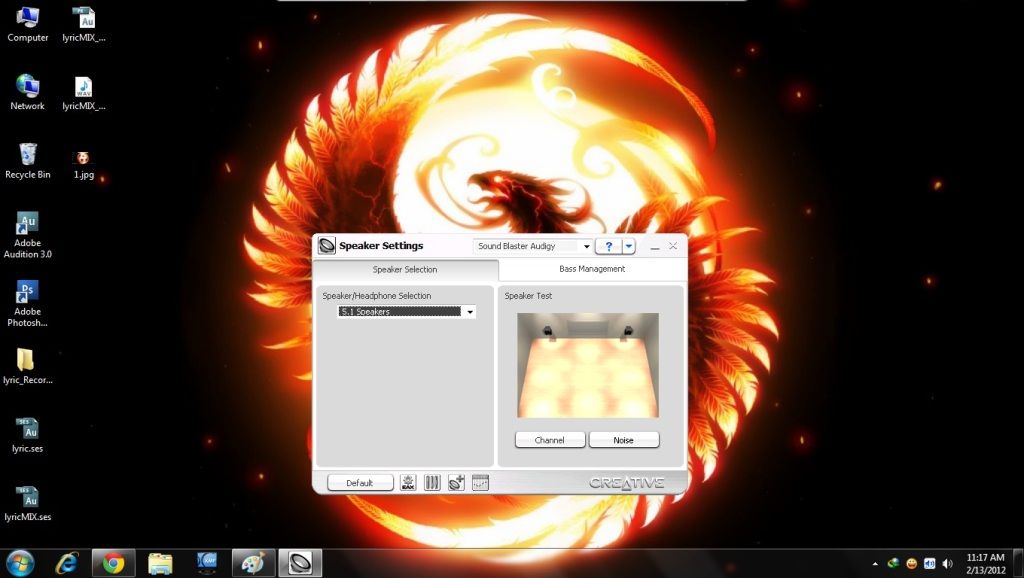This screenshot has width=1024, height=578.
Task: Select the lyricMIX Audition file at top
Action: click(x=84, y=25)
